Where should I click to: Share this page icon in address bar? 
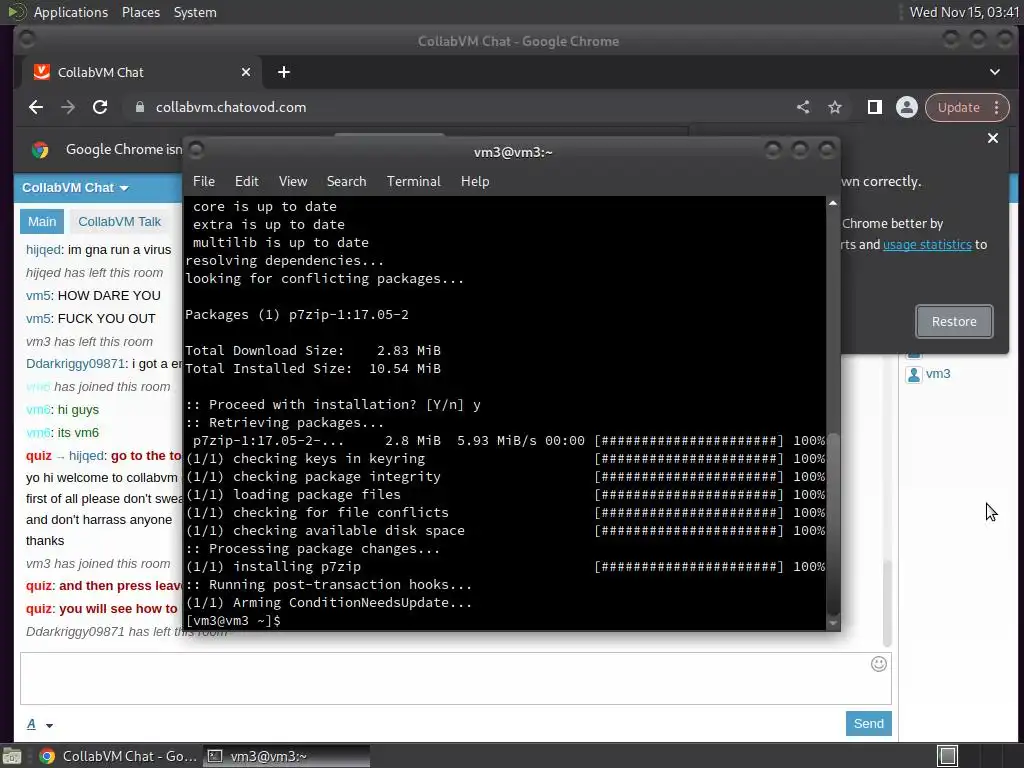click(x=803, y=107)
